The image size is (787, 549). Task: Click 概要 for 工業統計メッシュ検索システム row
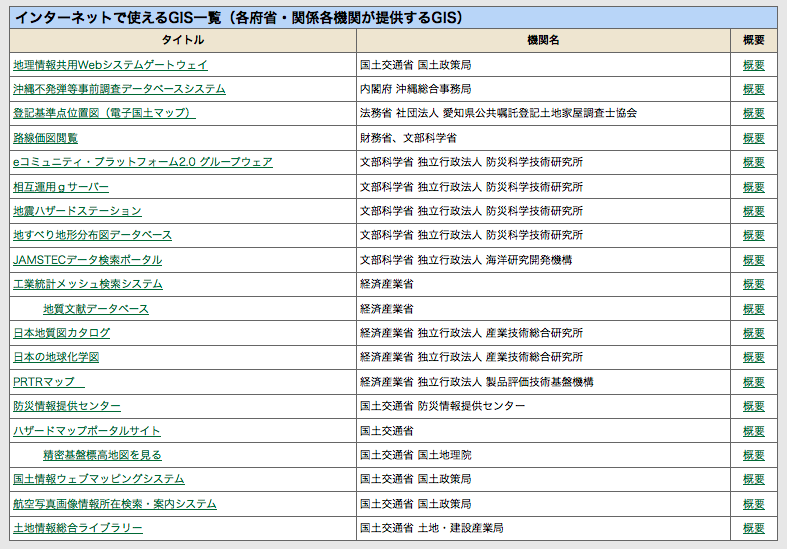coord(754,284)
